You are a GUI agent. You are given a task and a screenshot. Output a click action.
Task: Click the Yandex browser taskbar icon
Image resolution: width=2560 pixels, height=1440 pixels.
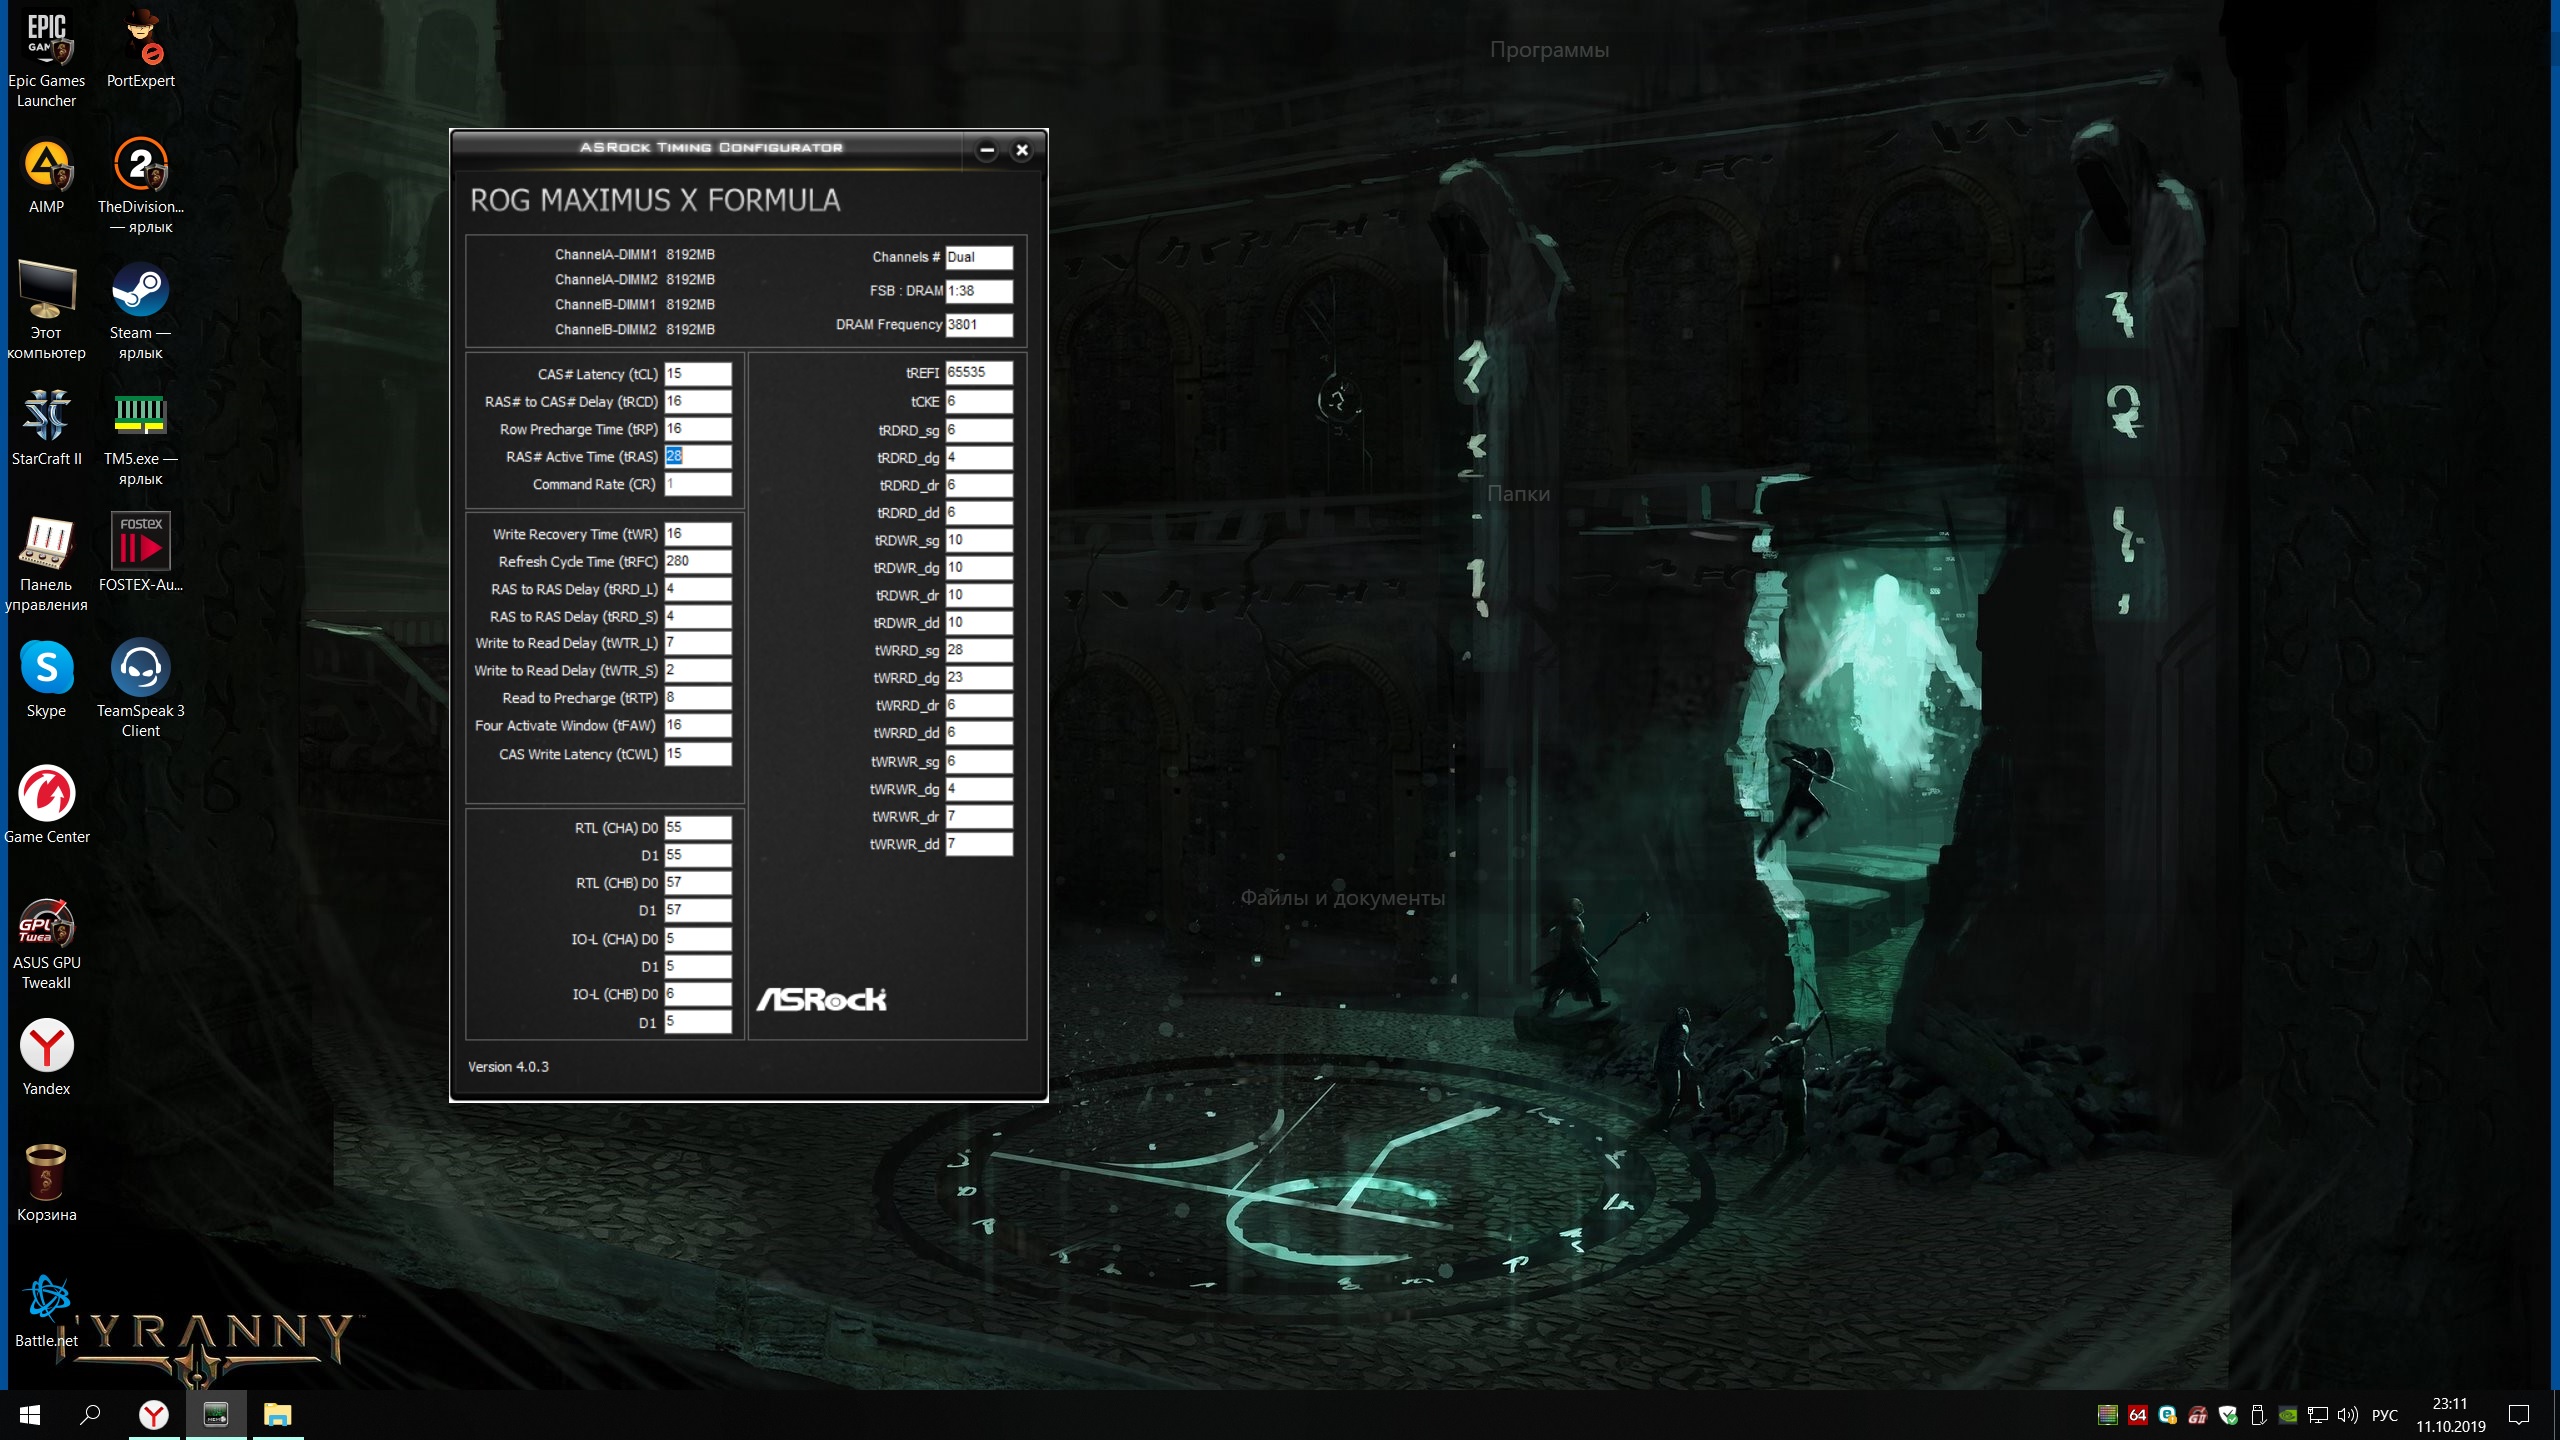153,1414
